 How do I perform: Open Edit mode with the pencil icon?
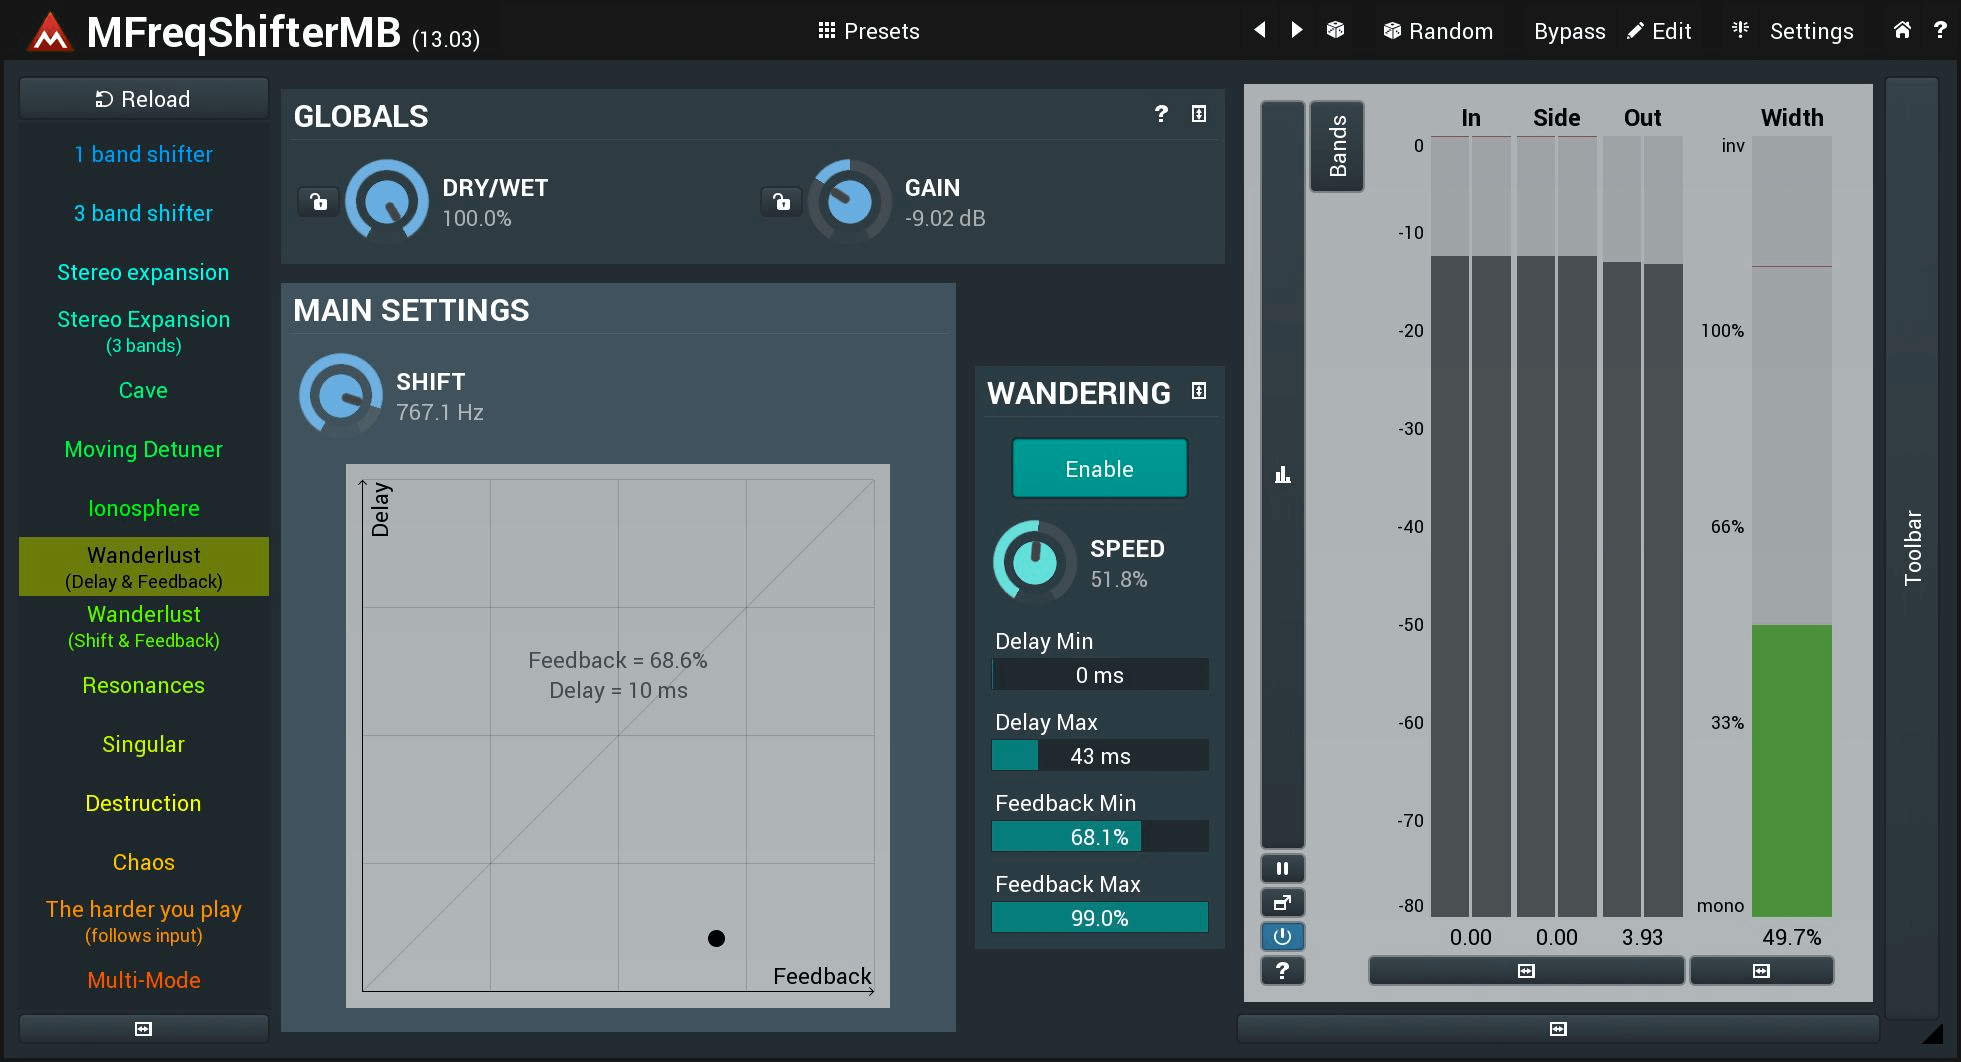[x=1658, y=31]
